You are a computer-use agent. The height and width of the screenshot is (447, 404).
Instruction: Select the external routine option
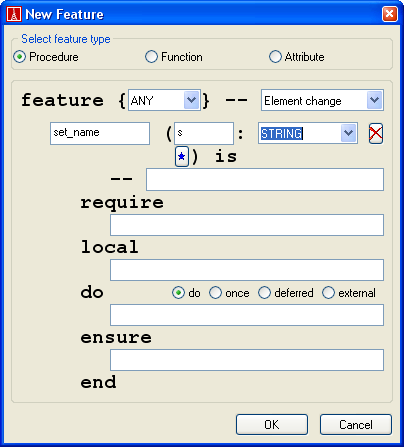(x=328, y=293)
